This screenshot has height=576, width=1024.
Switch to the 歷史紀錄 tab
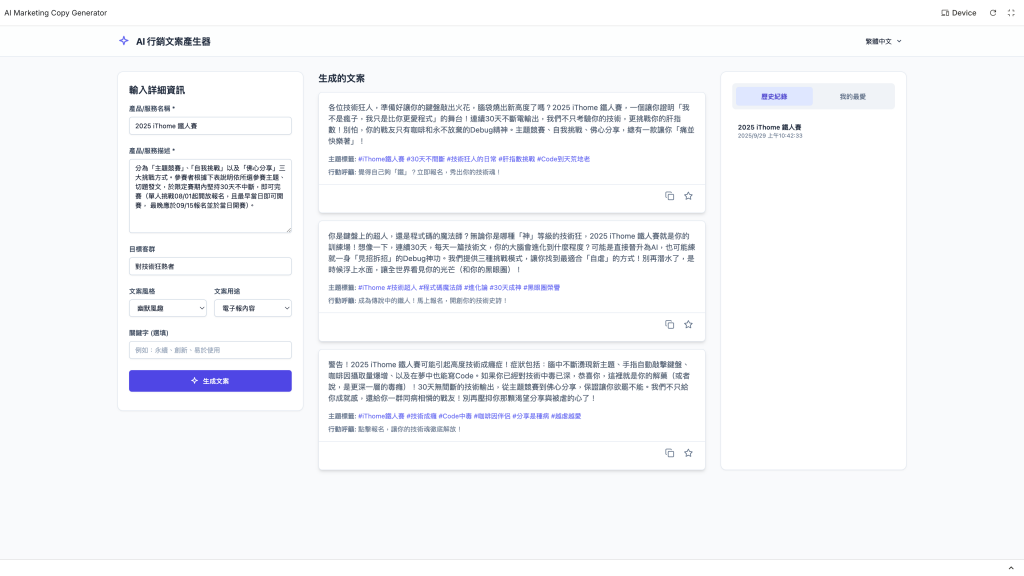tap(774, 97)
